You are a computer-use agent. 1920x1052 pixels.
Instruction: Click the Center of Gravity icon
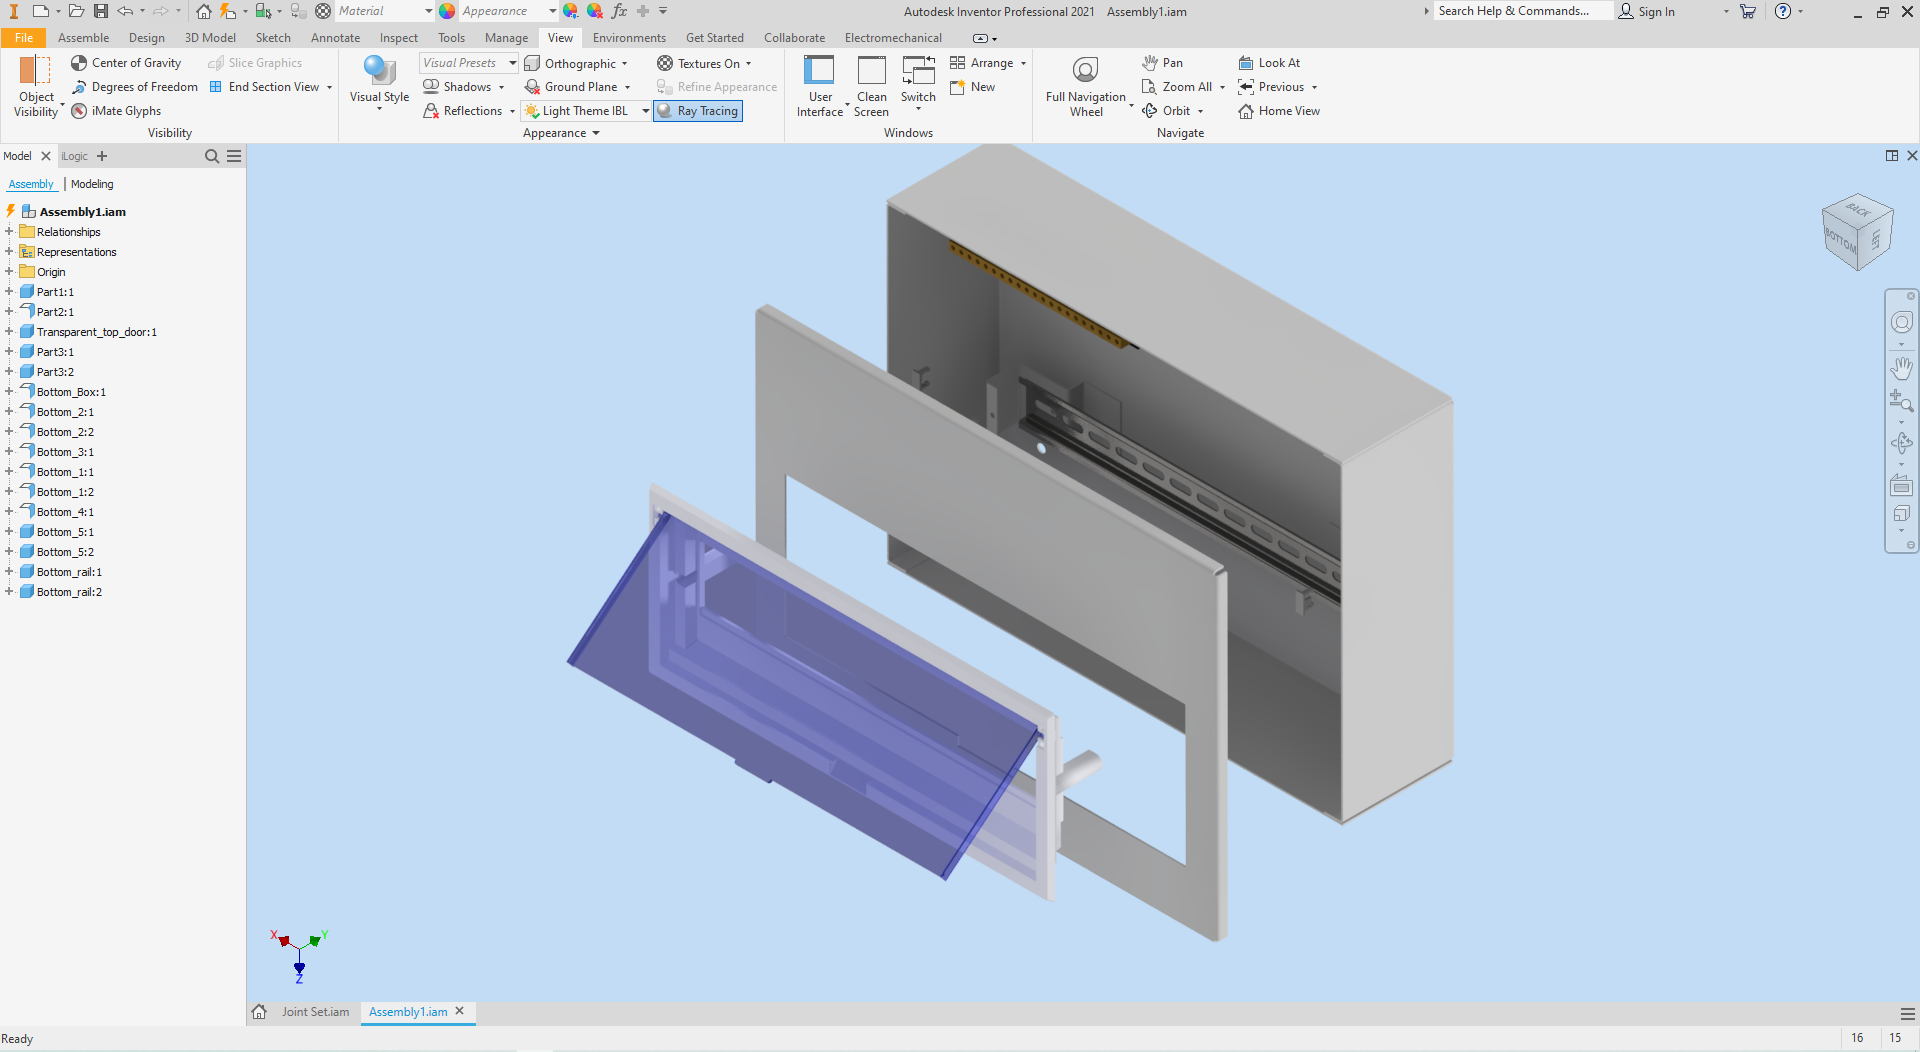tap(79, 63)
